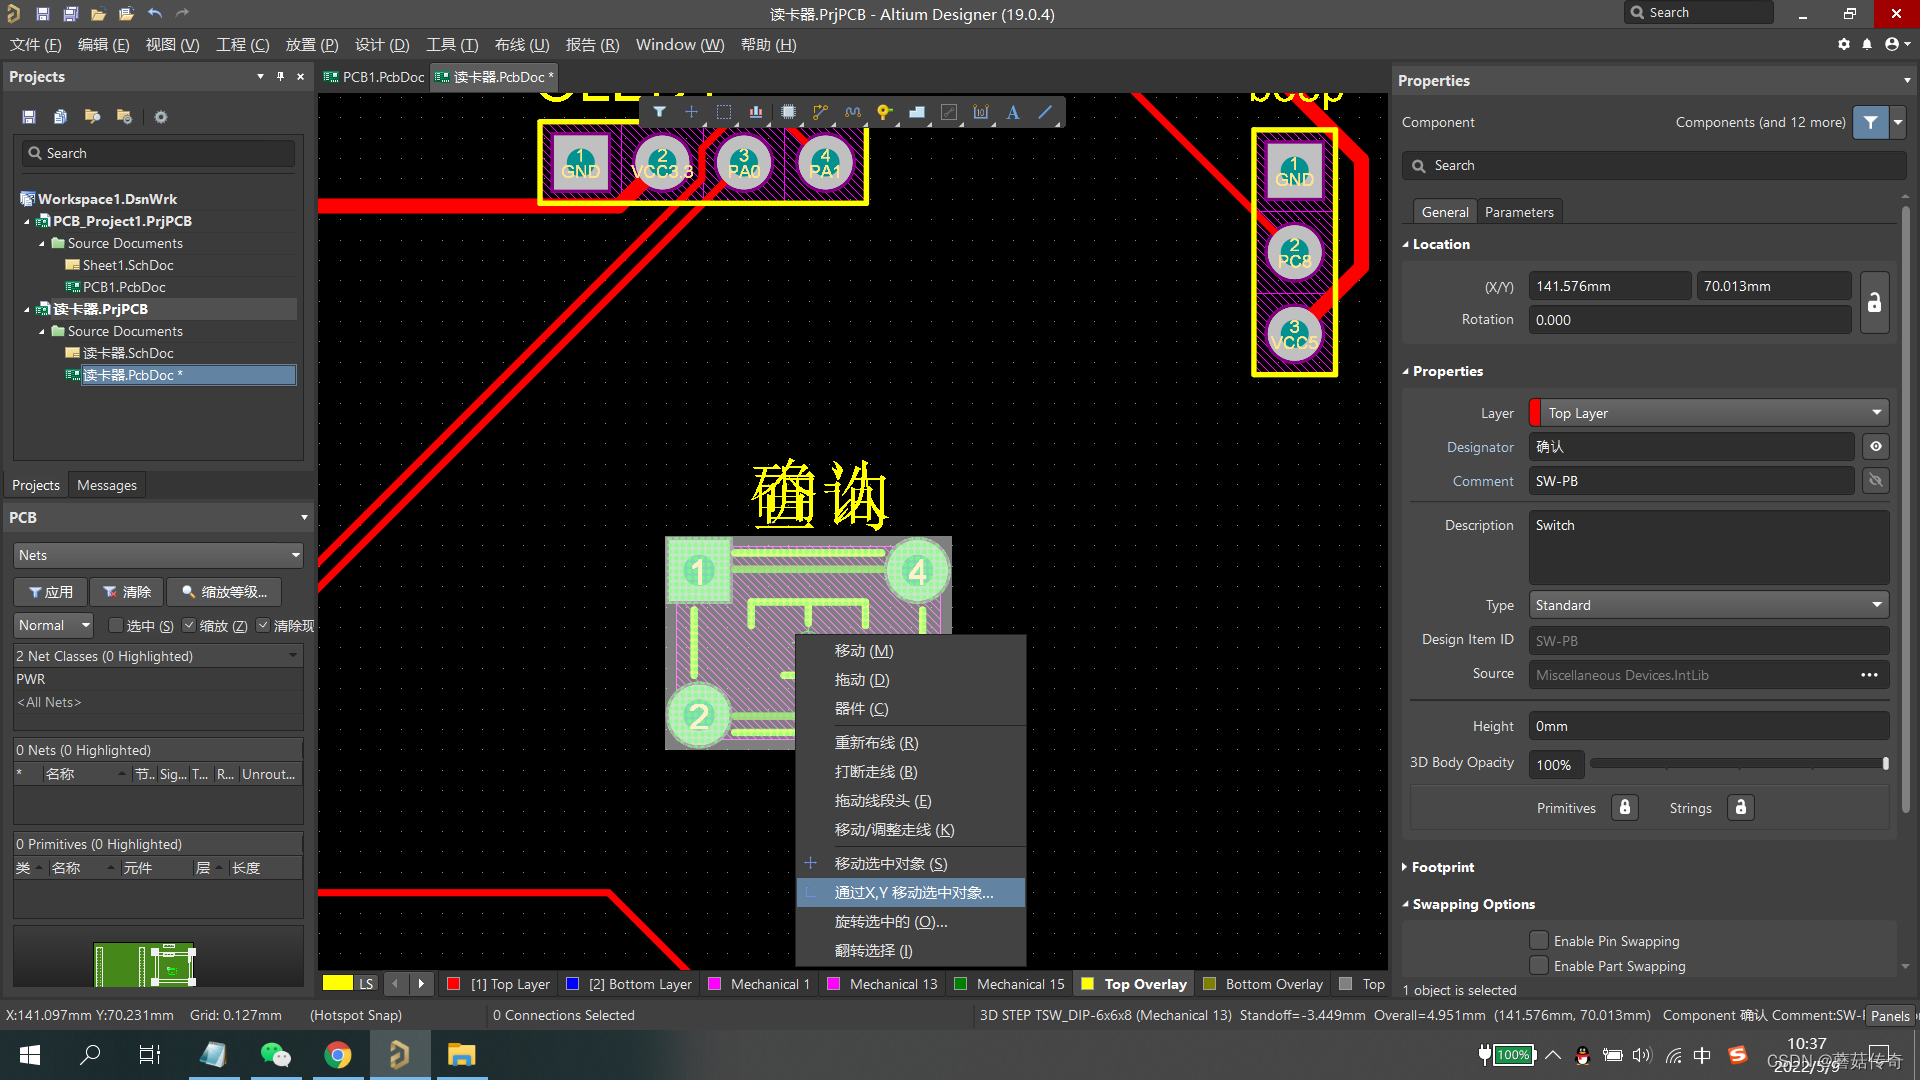Viewport: 1920px width, 1080px height.
Task: Switch to the Parameters tab
Action: [1518, 212]
